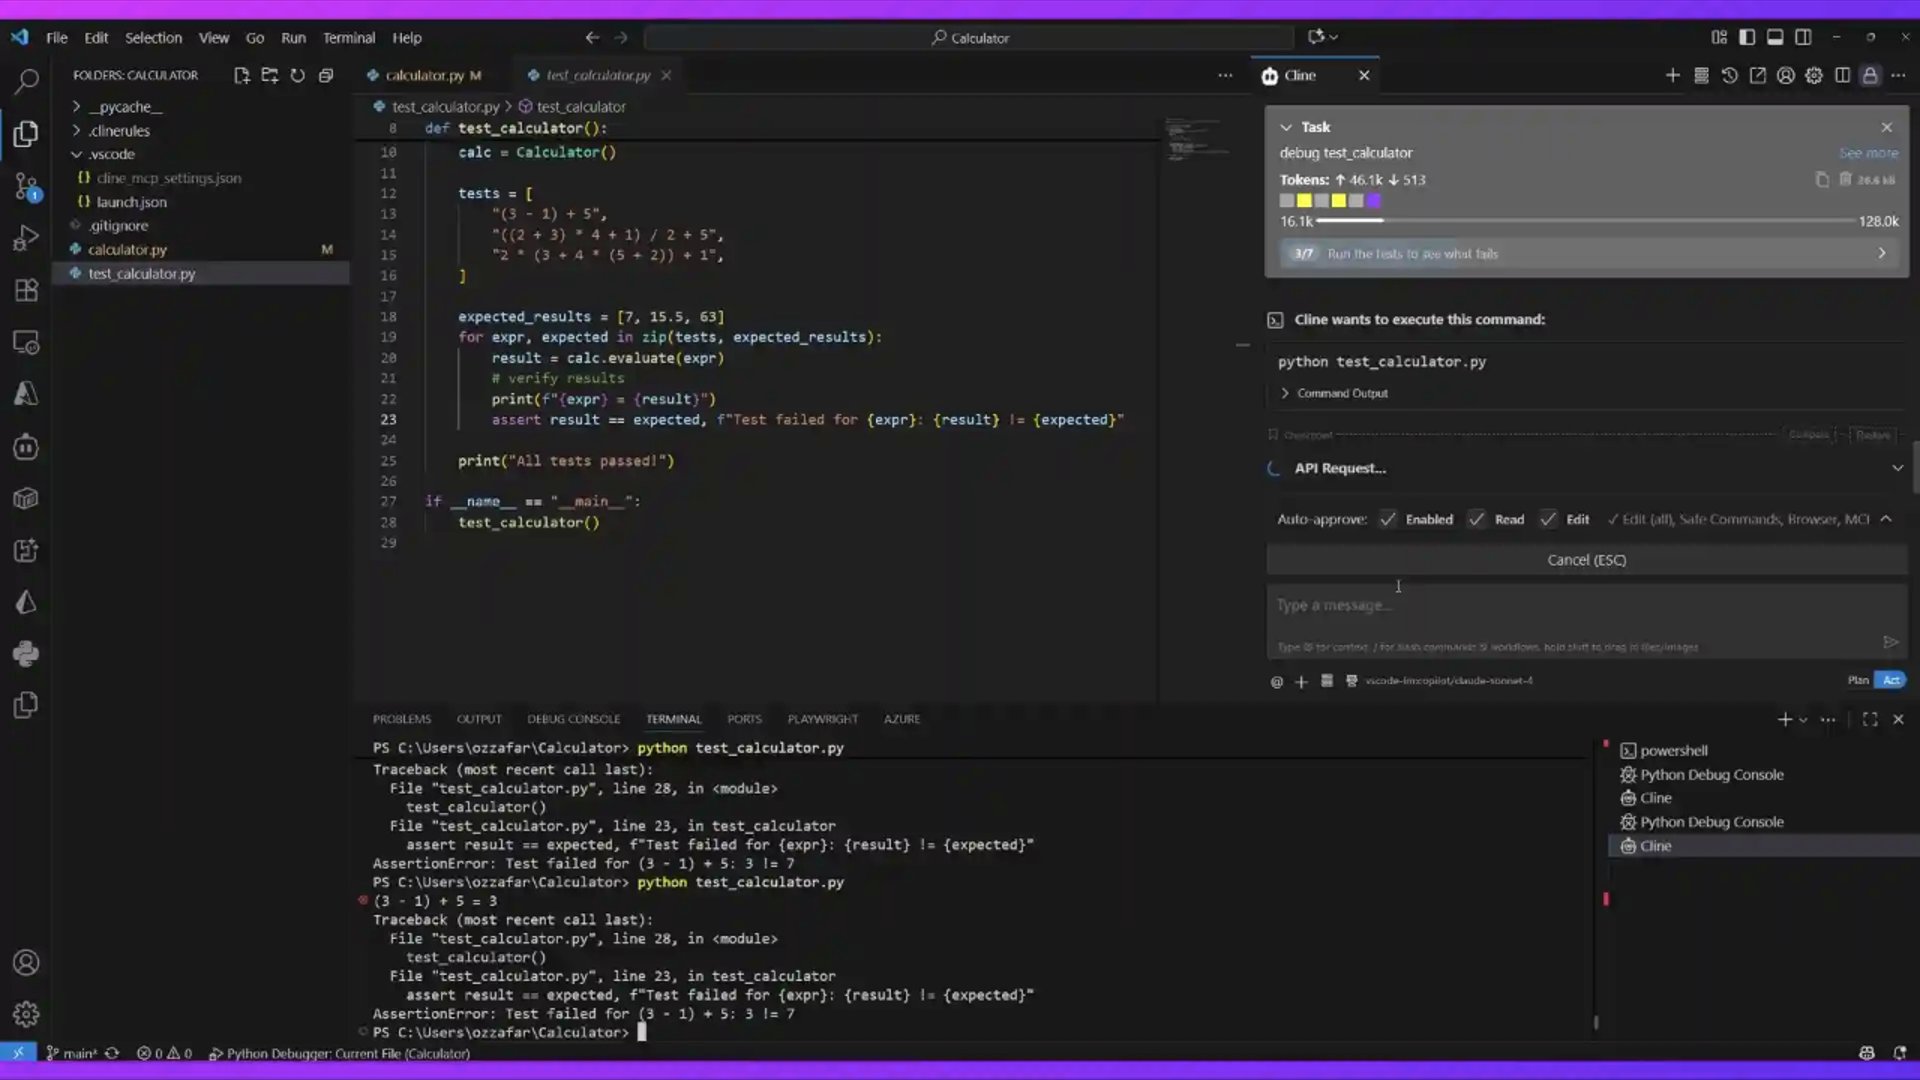The height and width of the screenshot is (1080, 1920).
Task: Click the New File icon in Explorer
Action: click(241, 75)
